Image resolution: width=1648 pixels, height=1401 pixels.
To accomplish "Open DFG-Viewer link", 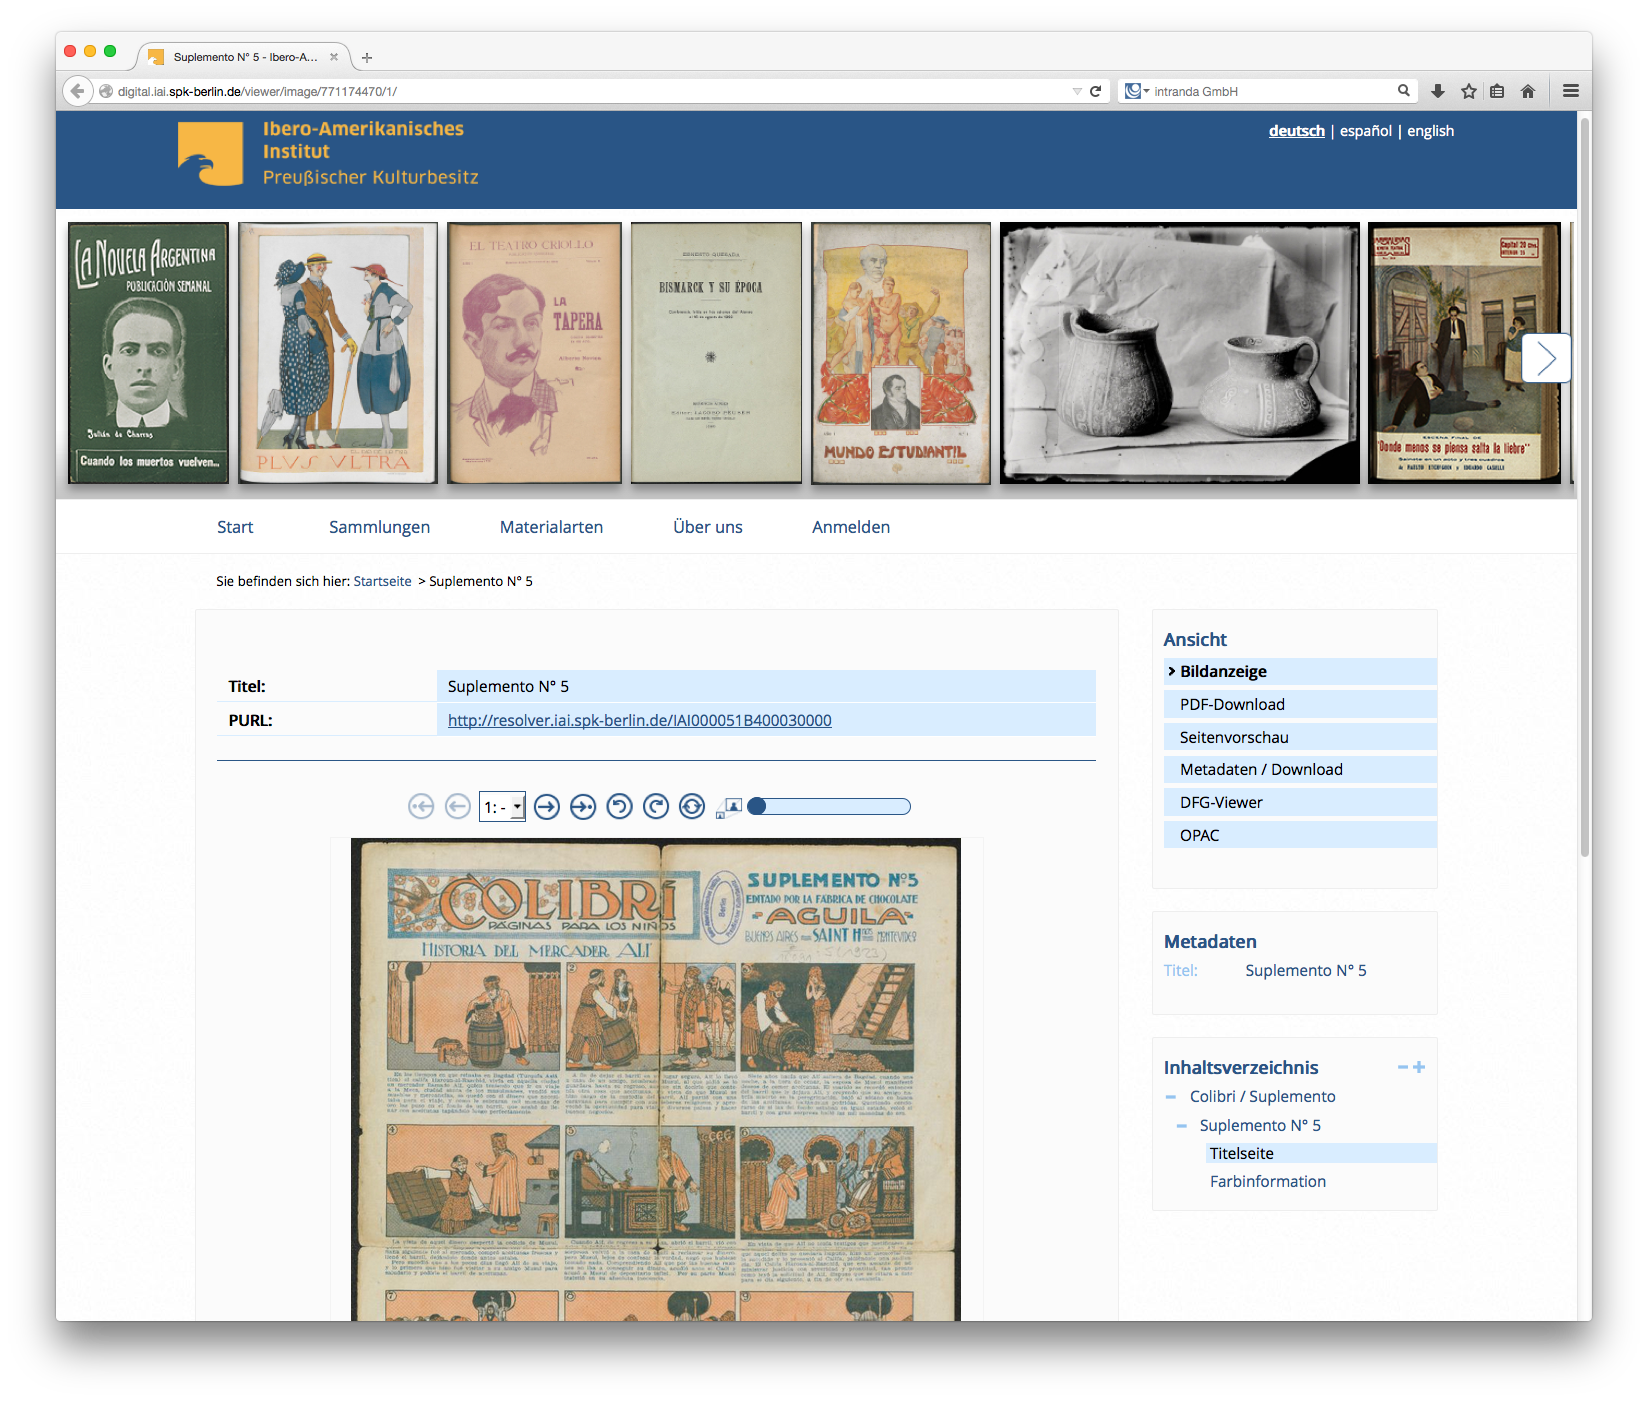I will (1300, 802).
